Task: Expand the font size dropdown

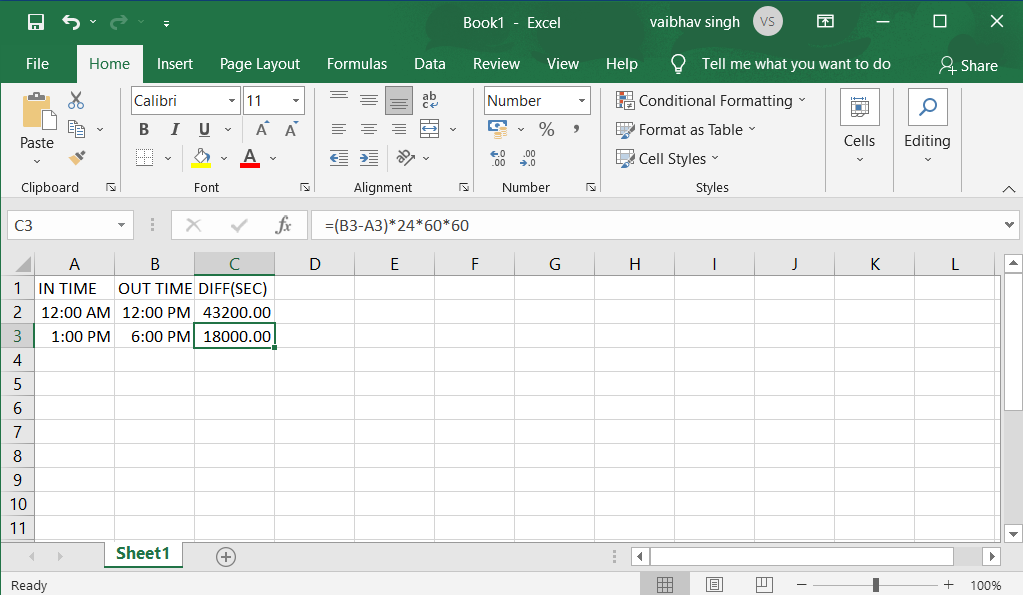Action: (296, 101)
